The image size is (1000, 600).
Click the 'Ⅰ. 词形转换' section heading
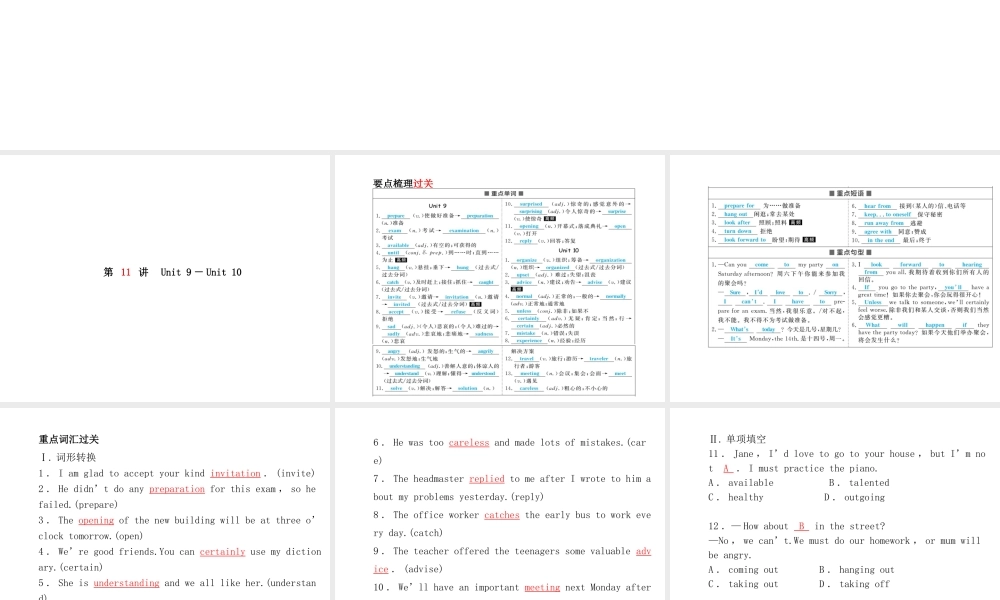click(68, 457)
